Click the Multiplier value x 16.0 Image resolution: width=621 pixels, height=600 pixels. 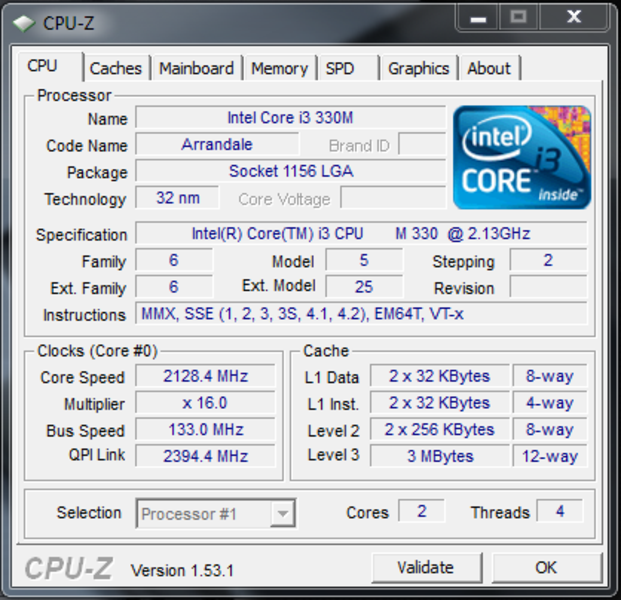[x=205, y=403]
